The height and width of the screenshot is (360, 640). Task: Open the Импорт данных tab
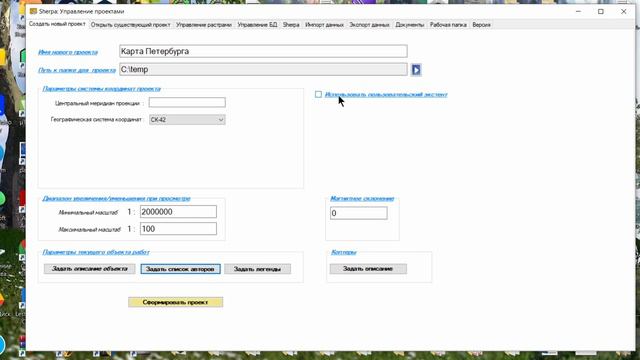pos(324,24)
